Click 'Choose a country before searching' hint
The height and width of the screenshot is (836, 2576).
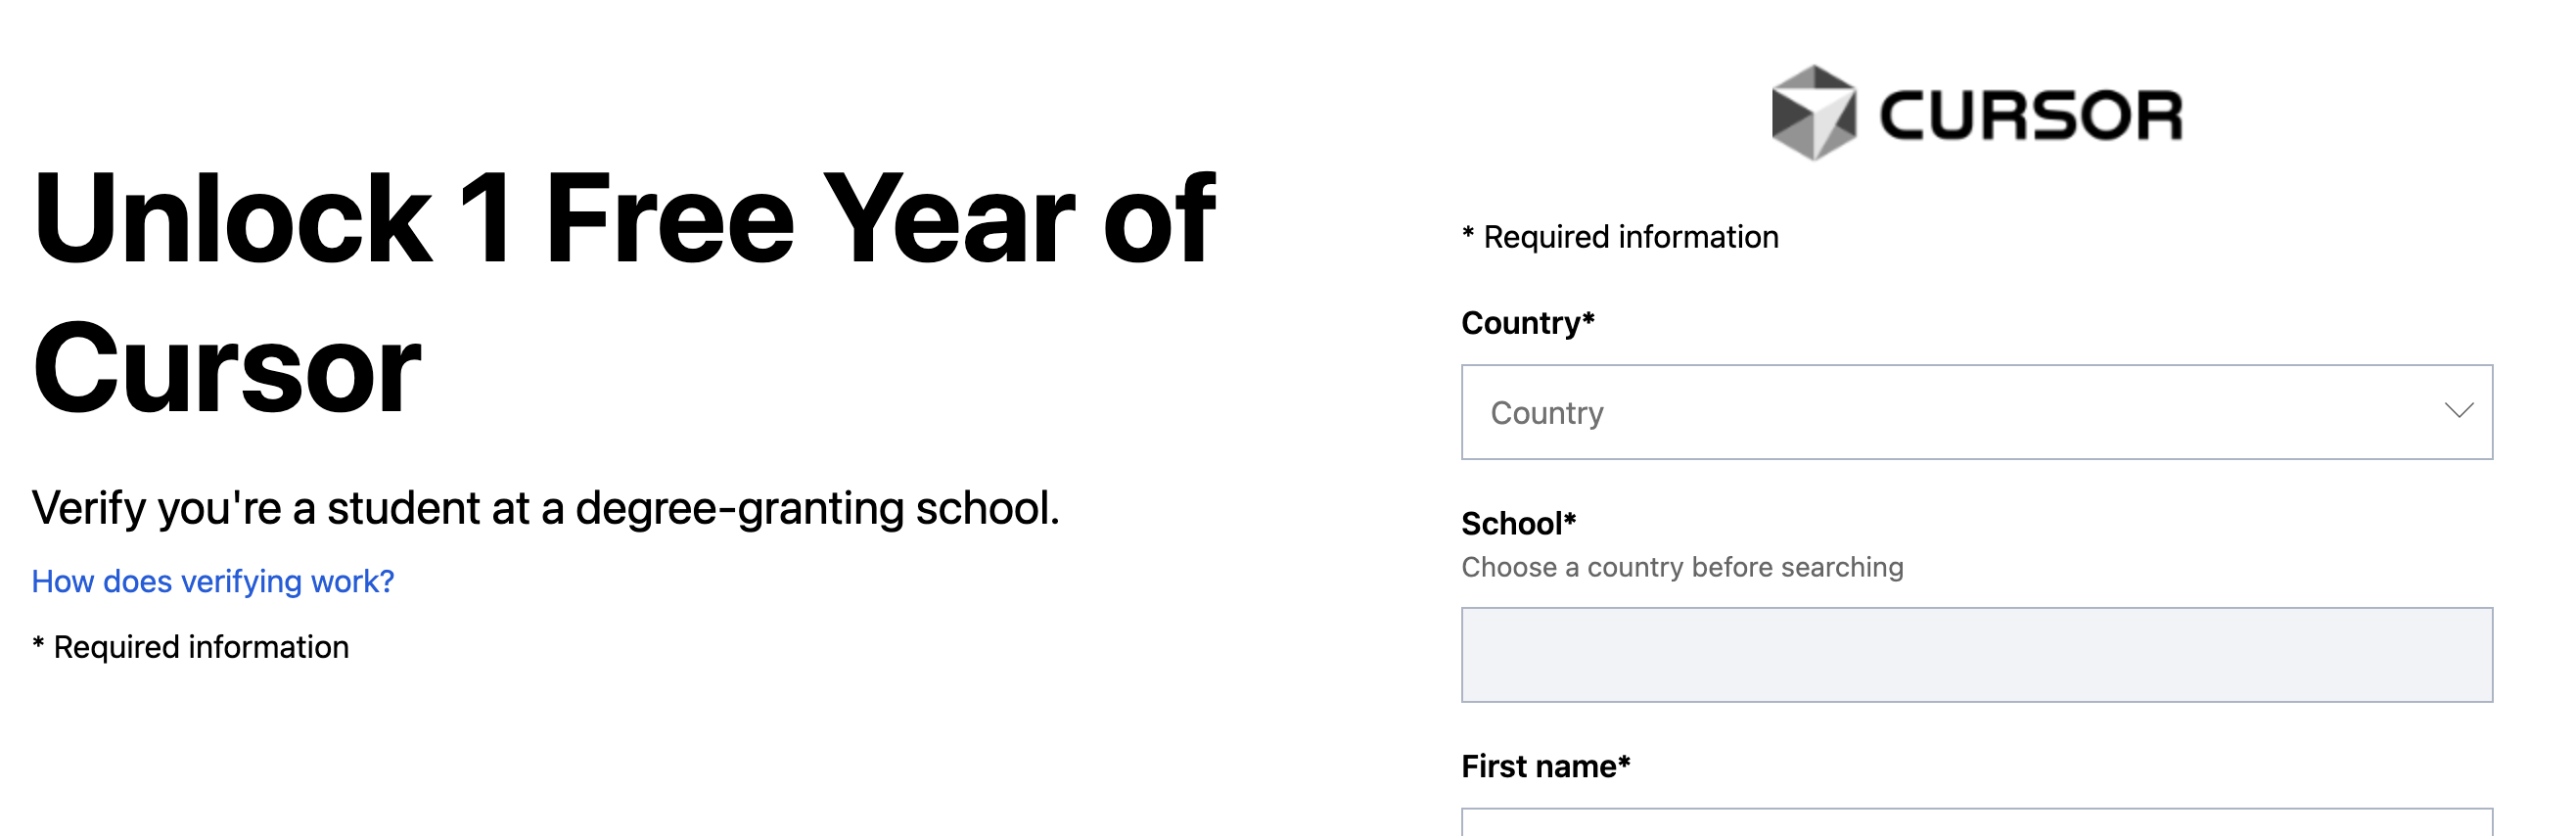click(1682, 567)
